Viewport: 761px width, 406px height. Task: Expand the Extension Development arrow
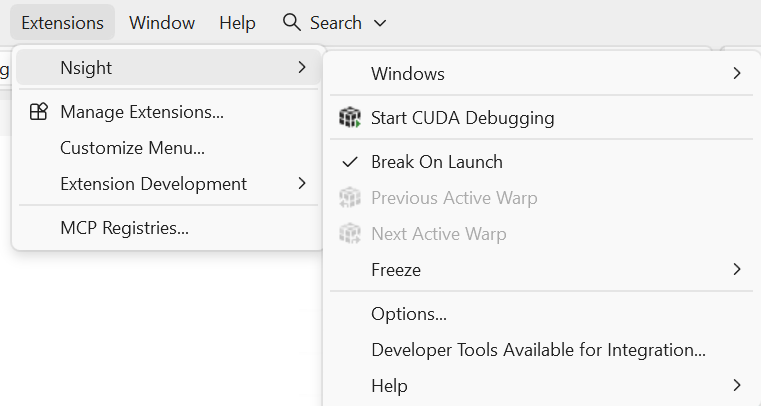pos(302,183)
